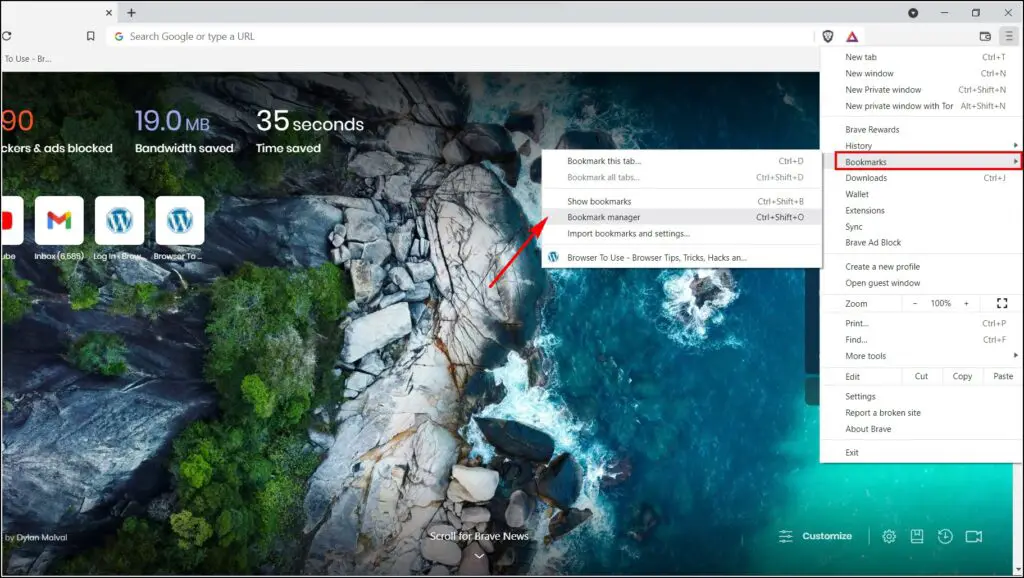Click the Brave Talk video camera icon
The image size is (1024, 578).
point(974,536)
